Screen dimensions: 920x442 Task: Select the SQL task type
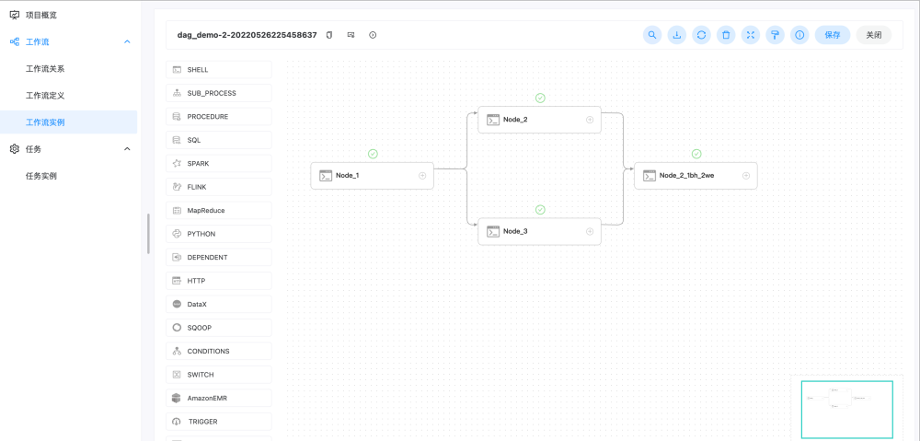point(218,140)
